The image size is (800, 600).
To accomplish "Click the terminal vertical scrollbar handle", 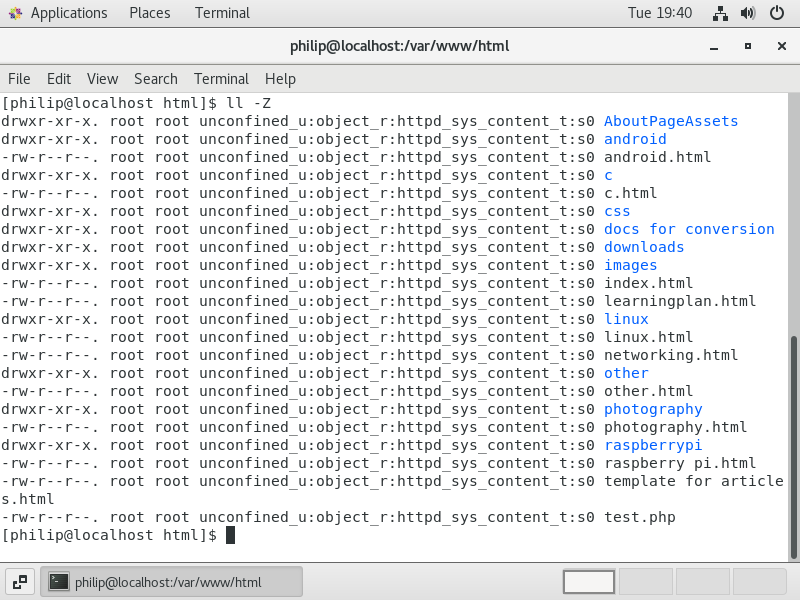I will coord(793,447).
